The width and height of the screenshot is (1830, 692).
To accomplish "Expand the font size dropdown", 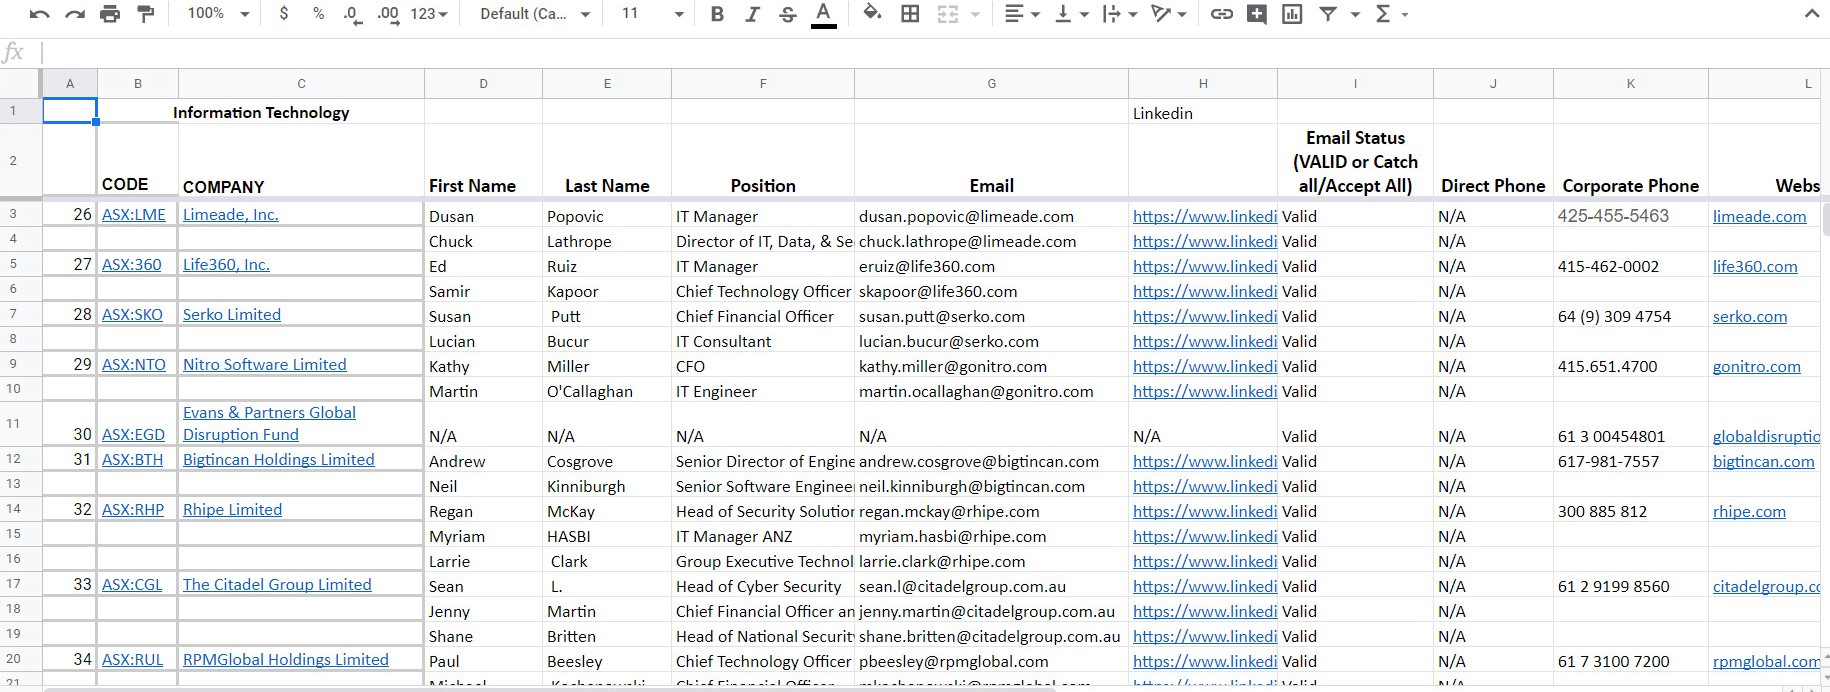I will (678, 14).
